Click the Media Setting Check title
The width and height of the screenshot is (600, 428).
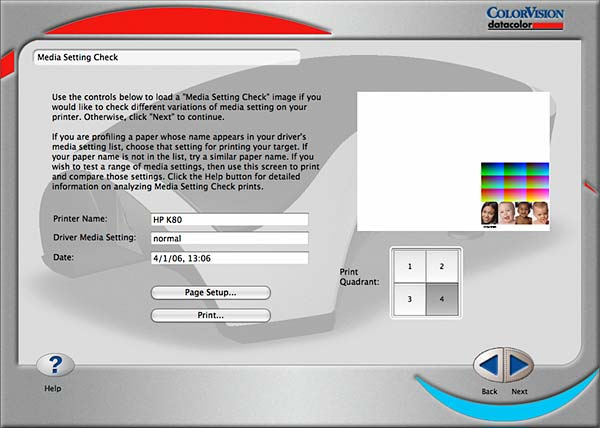[78, 57]
